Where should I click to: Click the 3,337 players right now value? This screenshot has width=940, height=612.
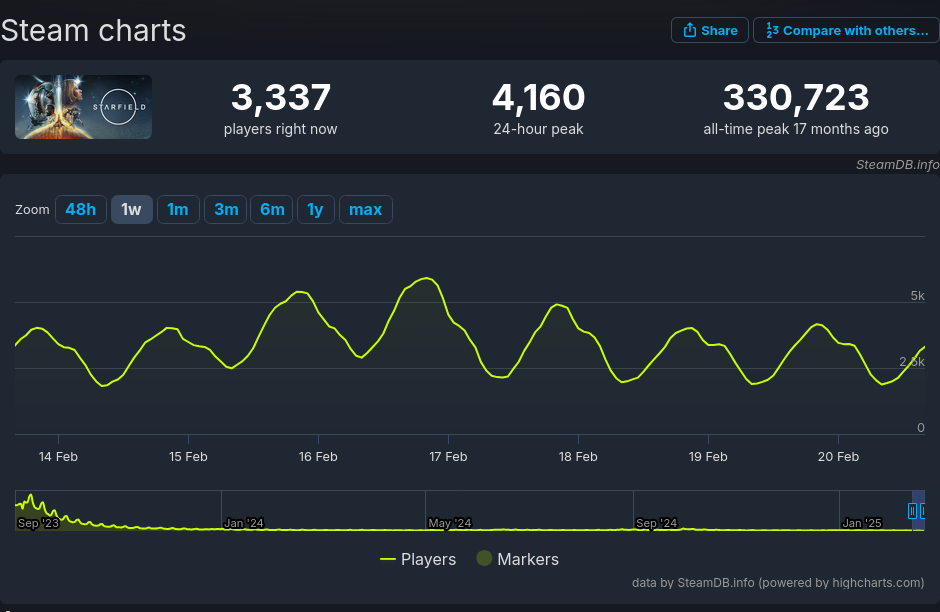281,97
